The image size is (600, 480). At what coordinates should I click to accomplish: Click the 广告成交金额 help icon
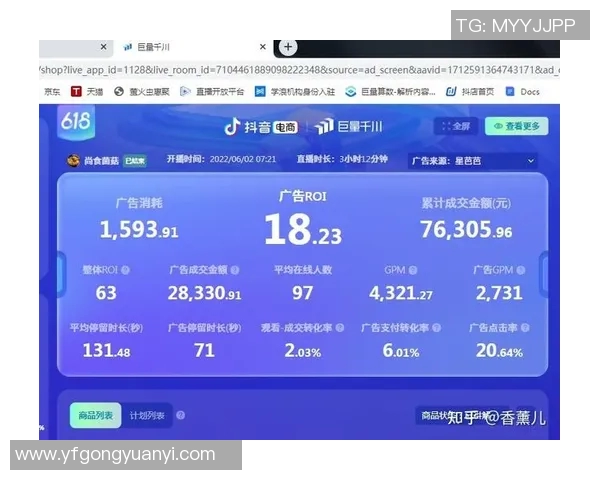[x=235, y=270]
